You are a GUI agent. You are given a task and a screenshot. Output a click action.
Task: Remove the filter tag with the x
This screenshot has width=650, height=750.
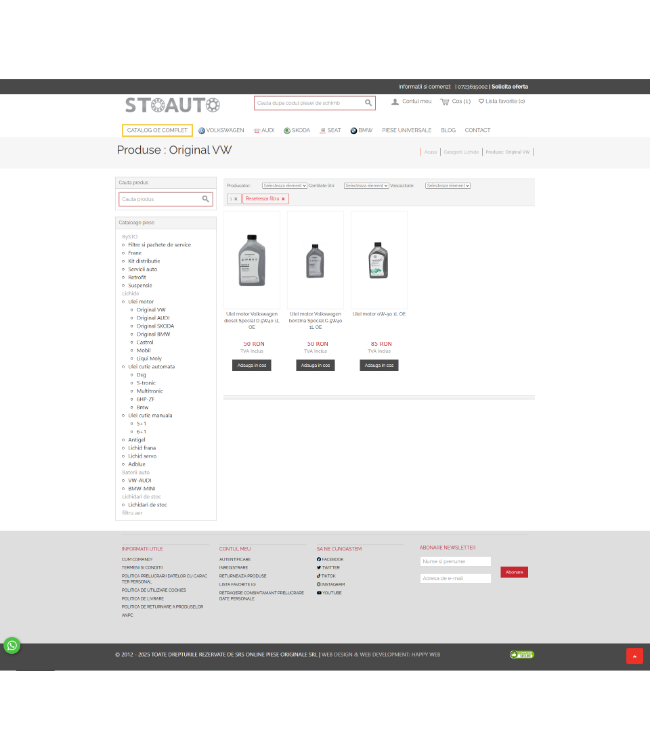click(x=234, y=199)
